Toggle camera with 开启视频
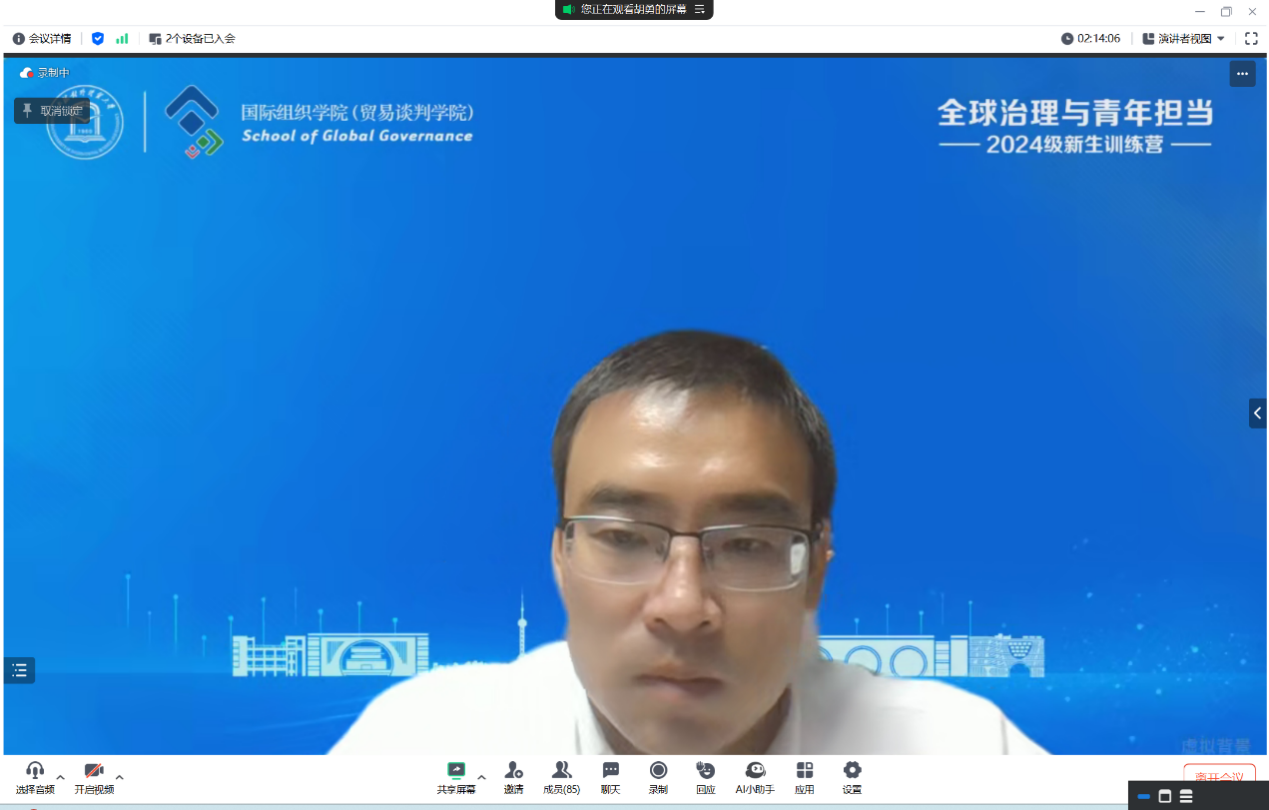This screenshot has width=1269, height=810. click(x=94, y=776)
